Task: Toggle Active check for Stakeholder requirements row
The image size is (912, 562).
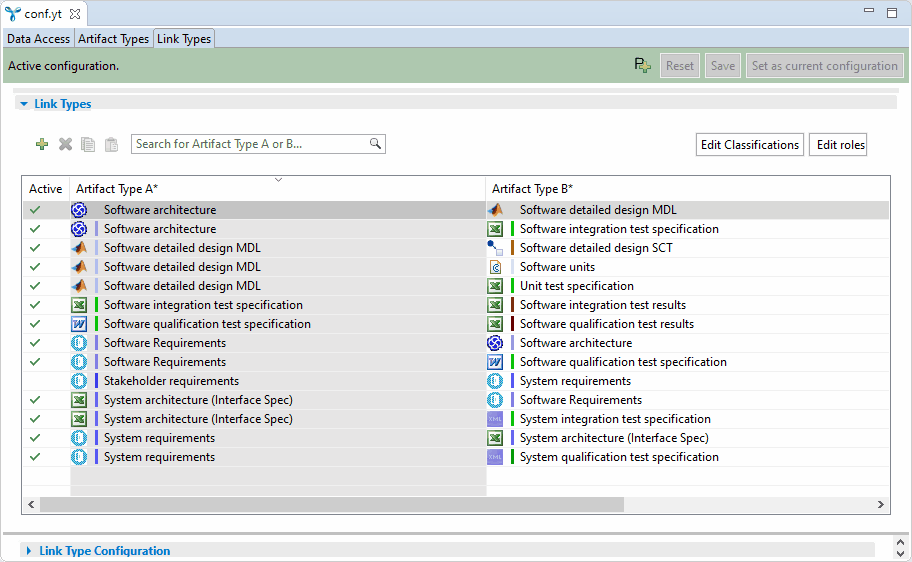Action: [x=36, y=381]
